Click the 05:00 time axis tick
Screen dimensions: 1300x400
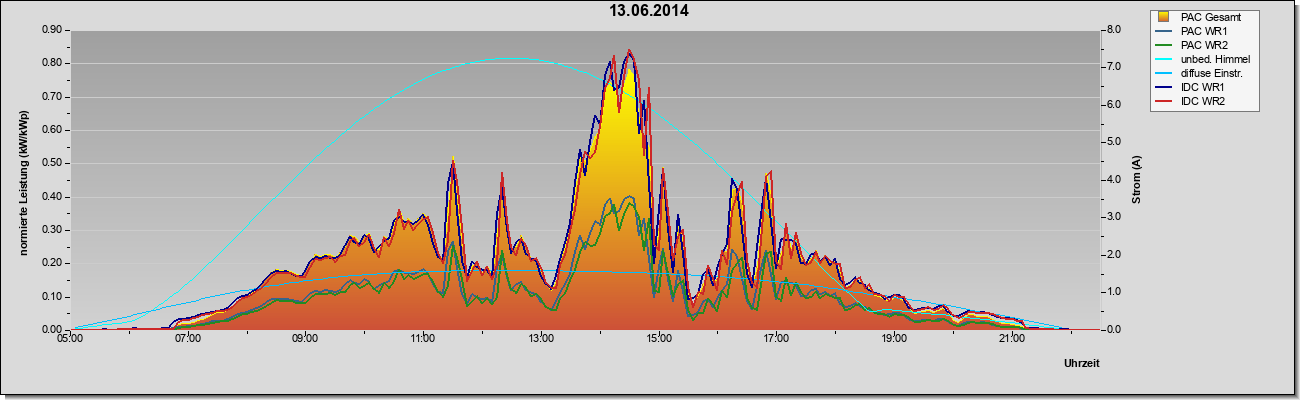(70, 340)
